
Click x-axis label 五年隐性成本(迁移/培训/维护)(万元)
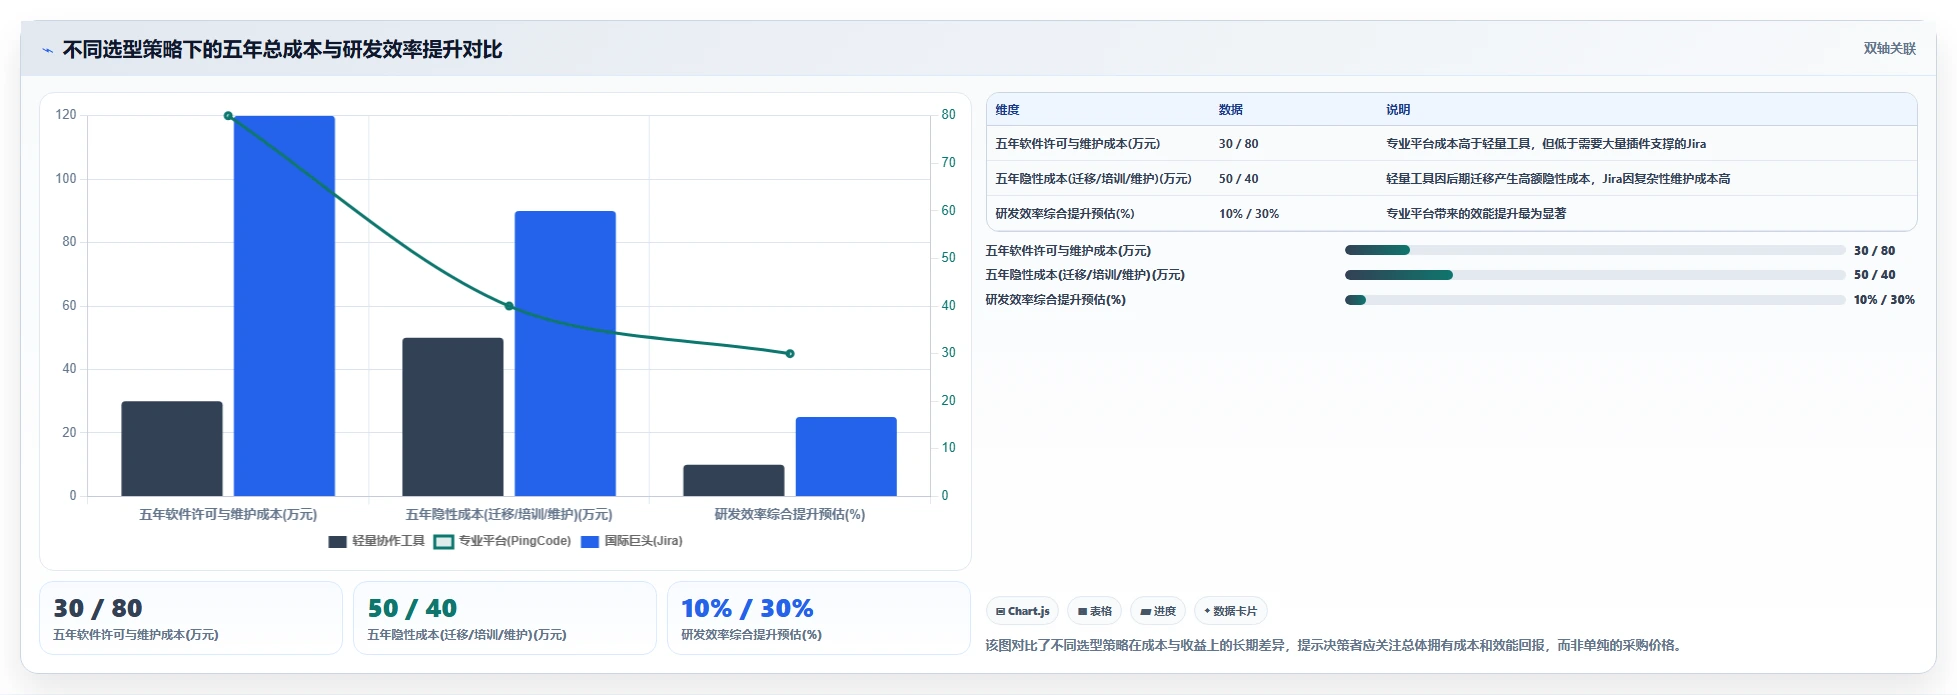point(509,515)
